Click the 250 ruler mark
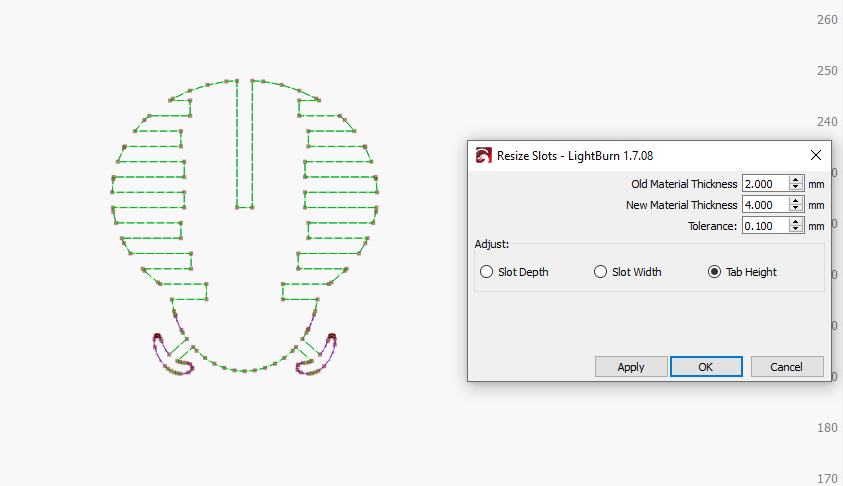 tap(827, 71)
